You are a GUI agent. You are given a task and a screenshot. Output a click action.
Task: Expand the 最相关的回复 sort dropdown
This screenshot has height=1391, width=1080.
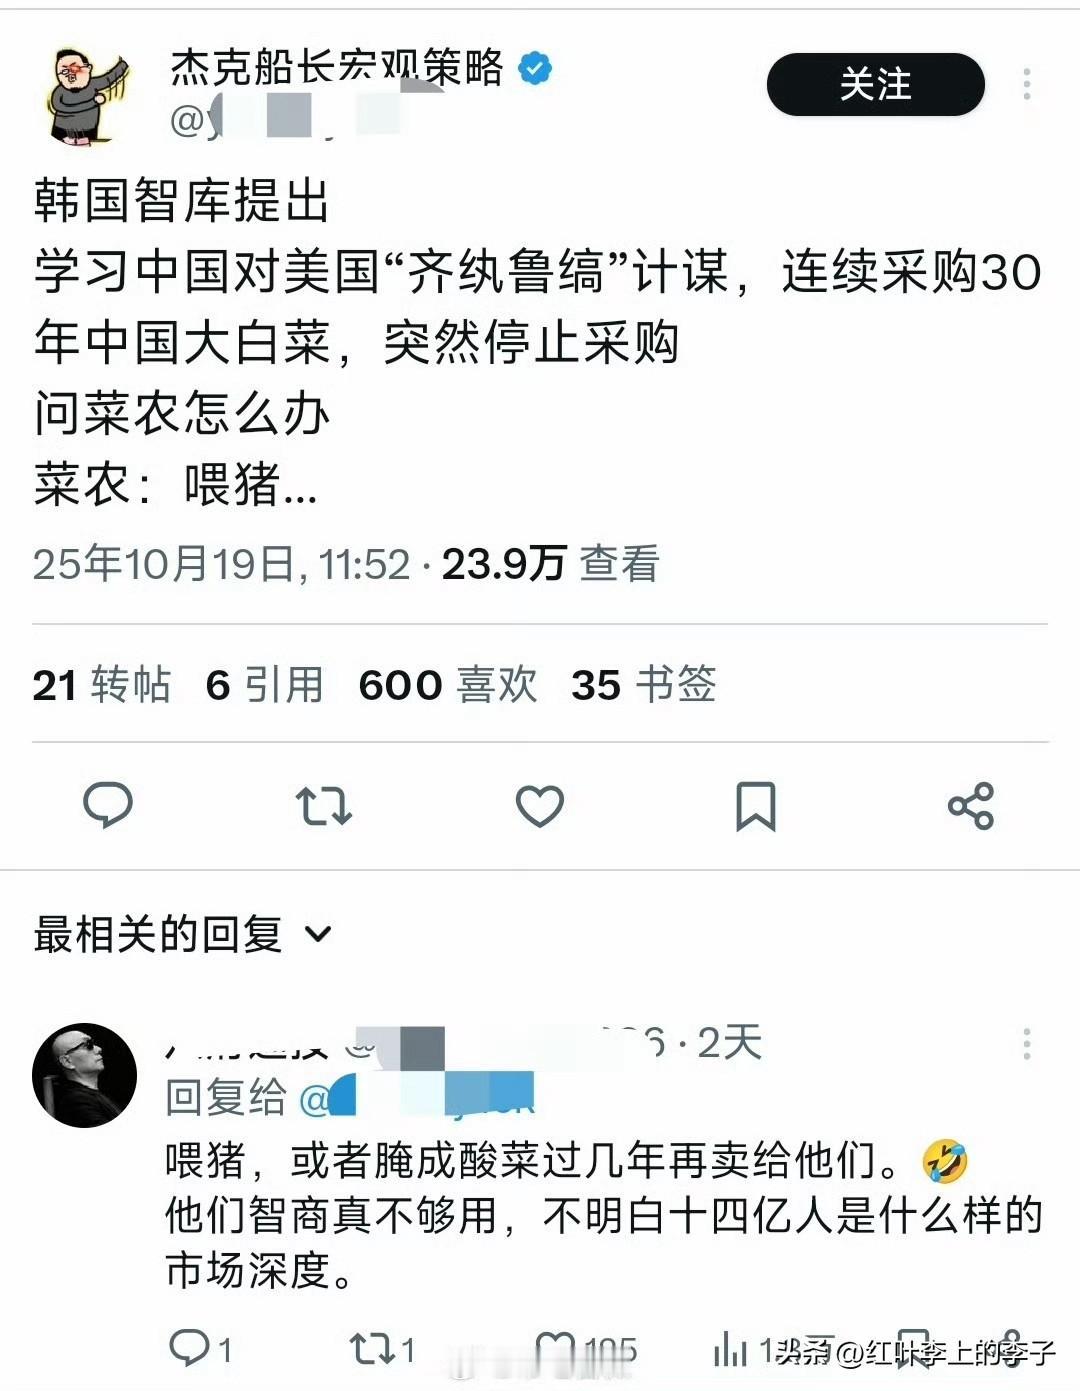(x=183, y=934)
